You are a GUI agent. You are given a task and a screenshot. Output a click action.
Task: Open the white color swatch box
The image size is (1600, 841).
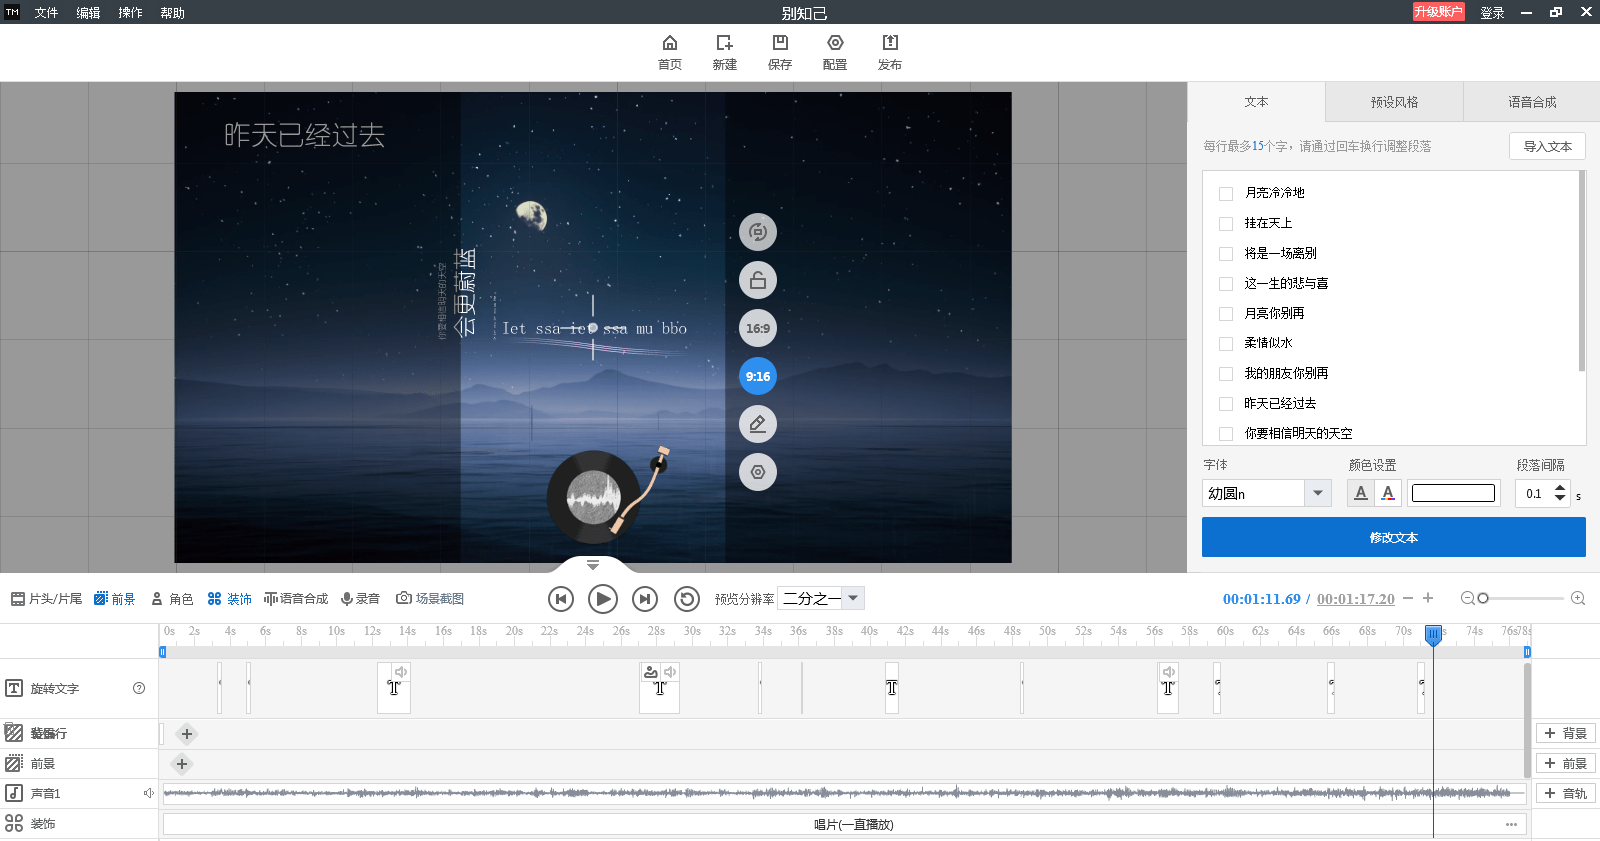click(x=1453, y=493)
